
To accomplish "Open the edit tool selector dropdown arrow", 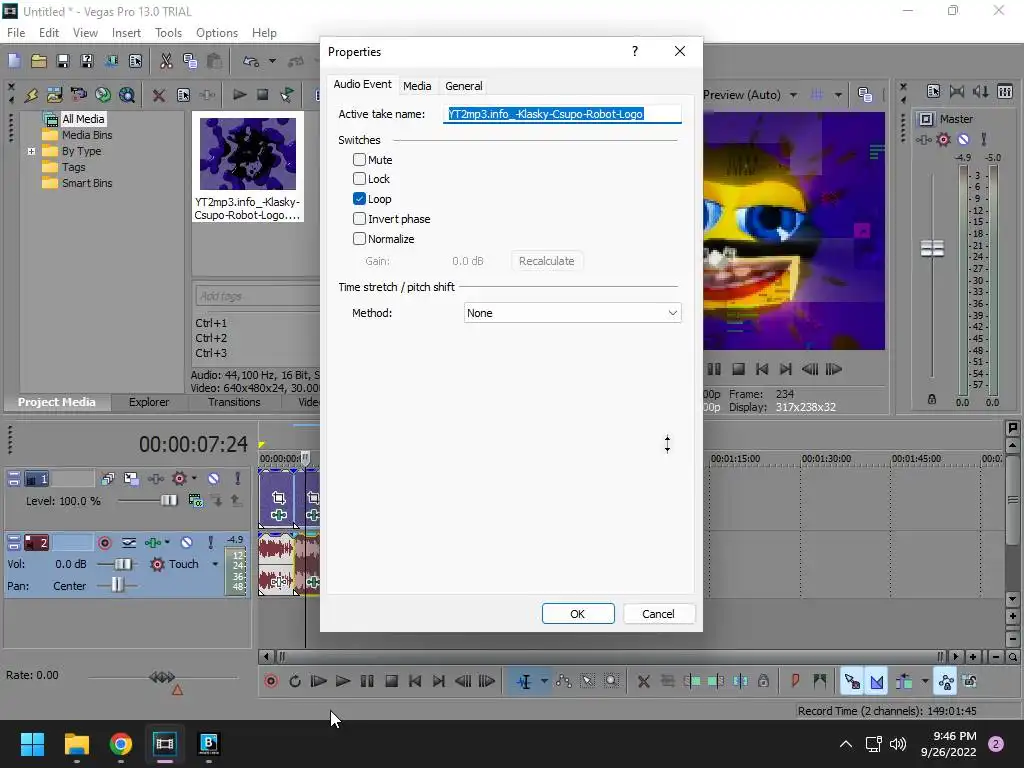I will [544, 681].
